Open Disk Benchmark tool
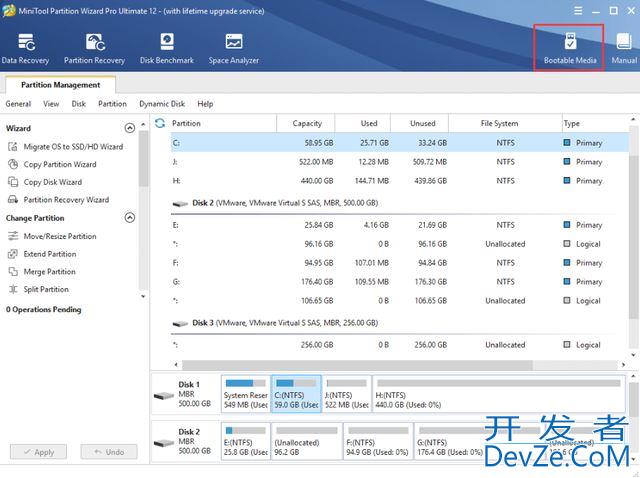The image size is (640, 478). [167, 49]
